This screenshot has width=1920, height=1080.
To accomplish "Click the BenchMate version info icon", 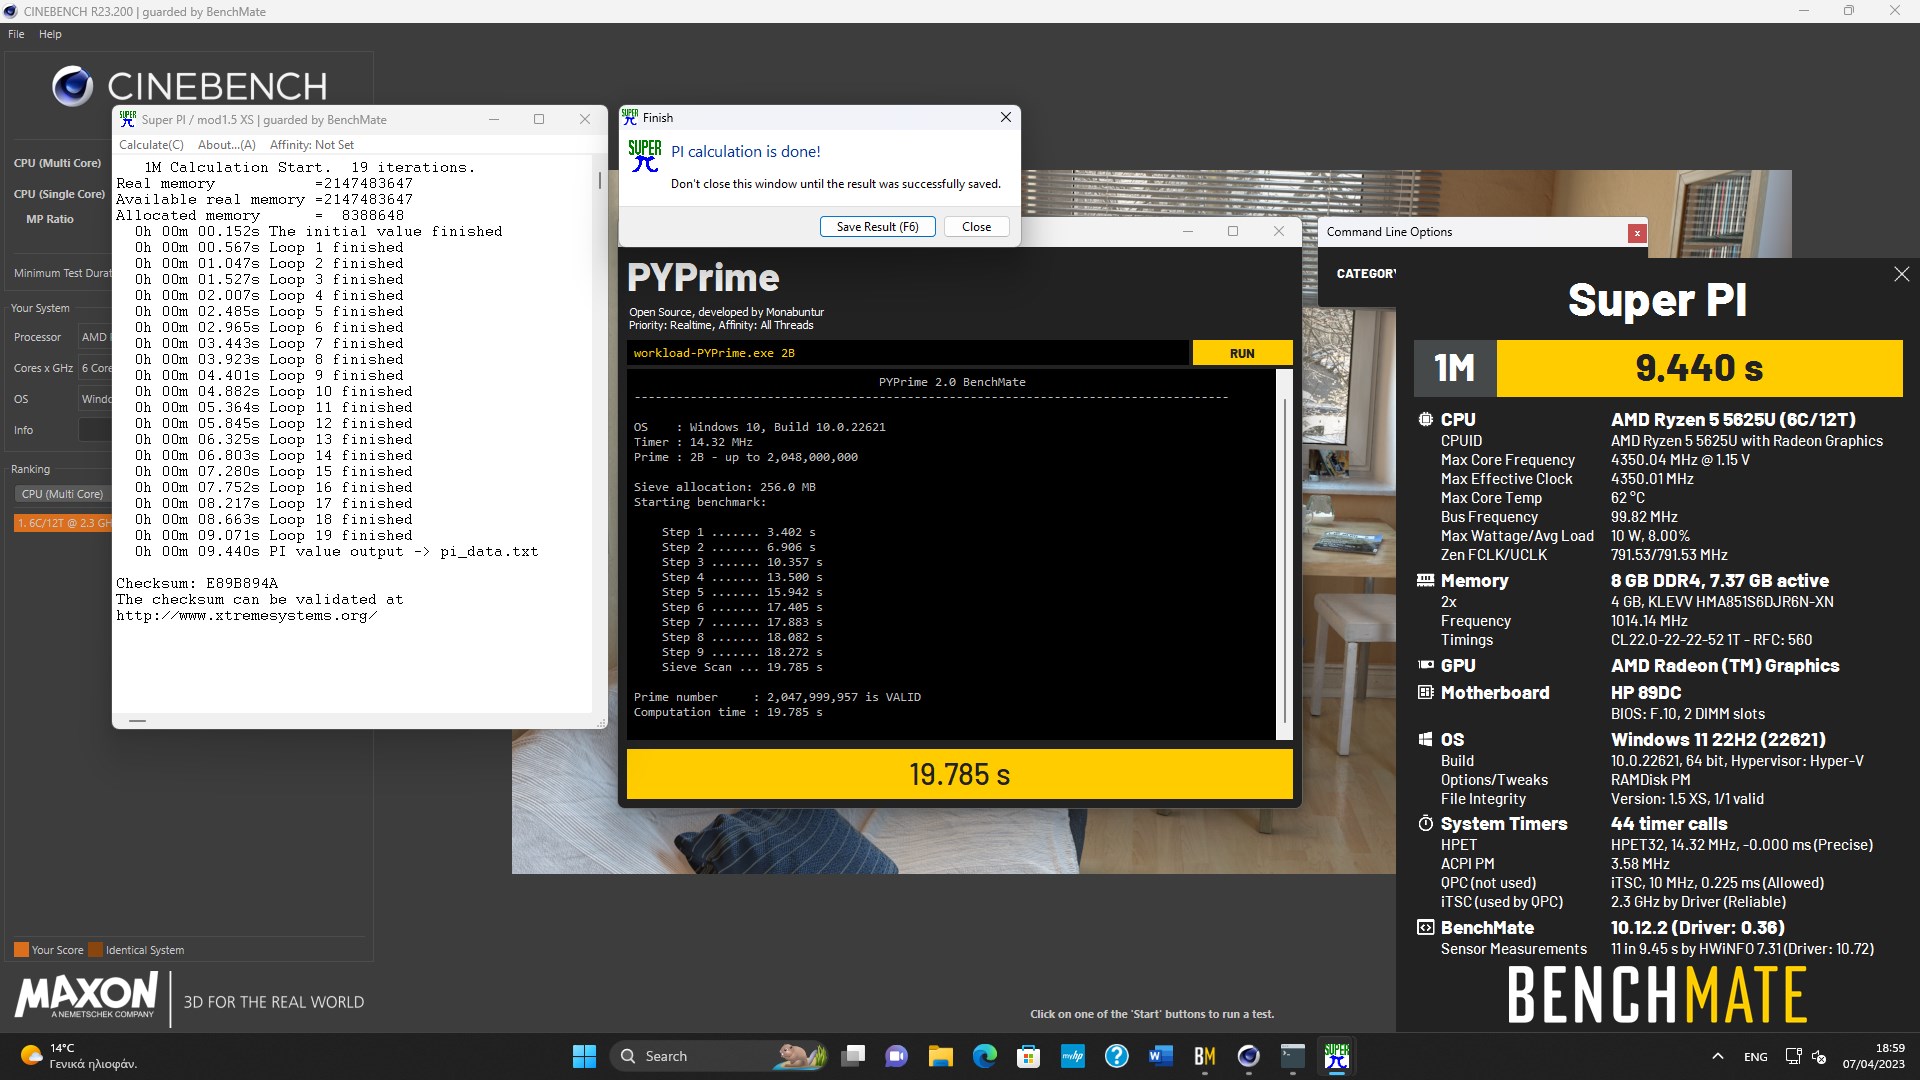I will click(1425, 927).
